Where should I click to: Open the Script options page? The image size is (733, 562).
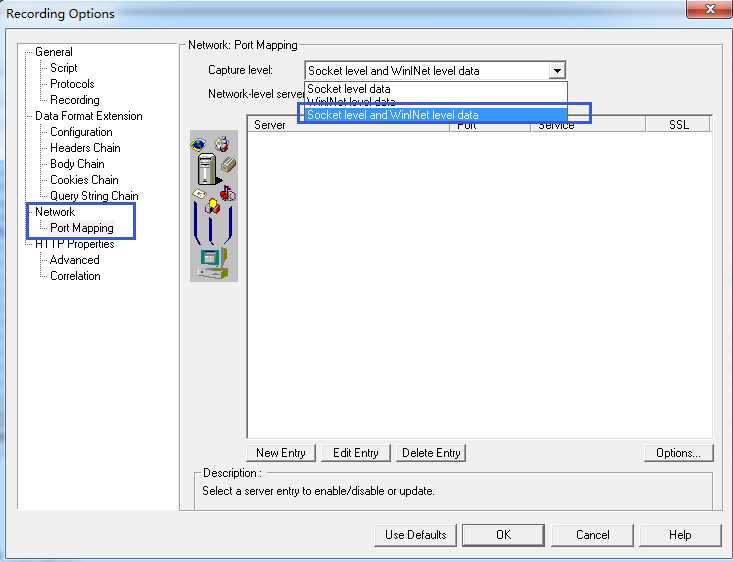coord(64,68)
